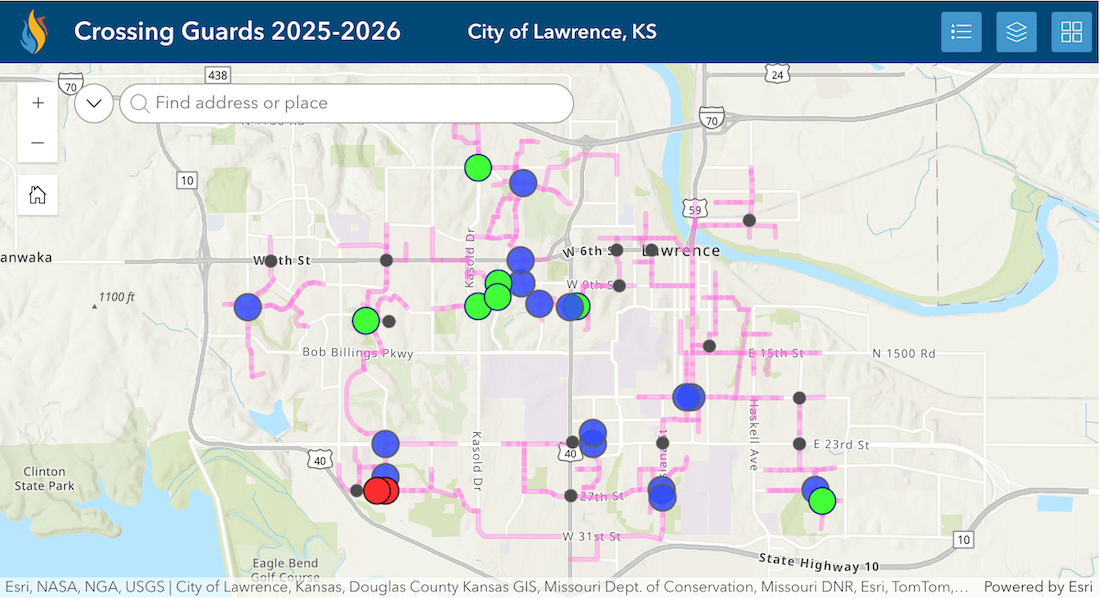Click the Esri attribution text at bottom left
This screenshot has height=598, width=1100.
coord(20,587)
